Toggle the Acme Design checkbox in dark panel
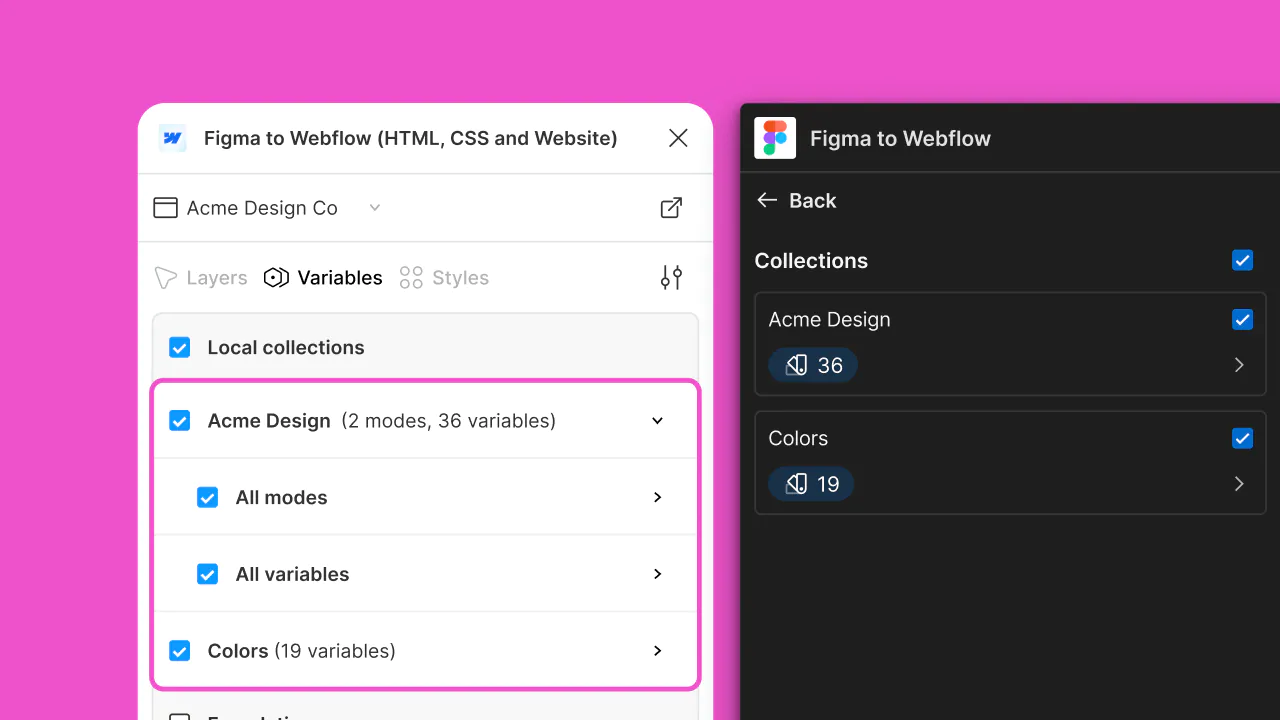This screenshot has height=720, width=1280. (x=1242, y=320)
